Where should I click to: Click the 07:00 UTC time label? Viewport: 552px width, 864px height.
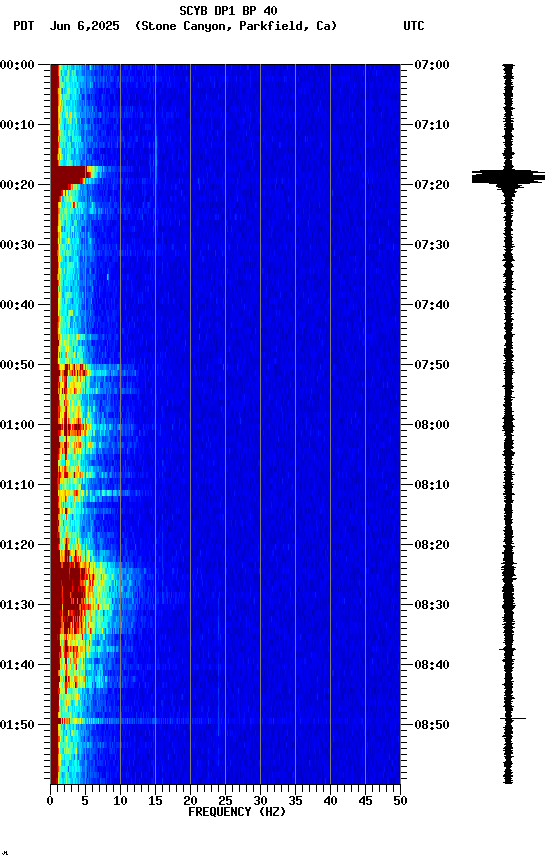432,65
